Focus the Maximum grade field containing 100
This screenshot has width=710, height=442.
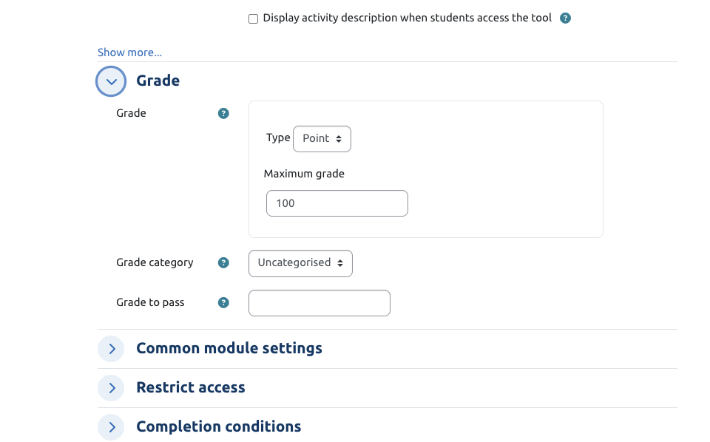tap(337, 203)
